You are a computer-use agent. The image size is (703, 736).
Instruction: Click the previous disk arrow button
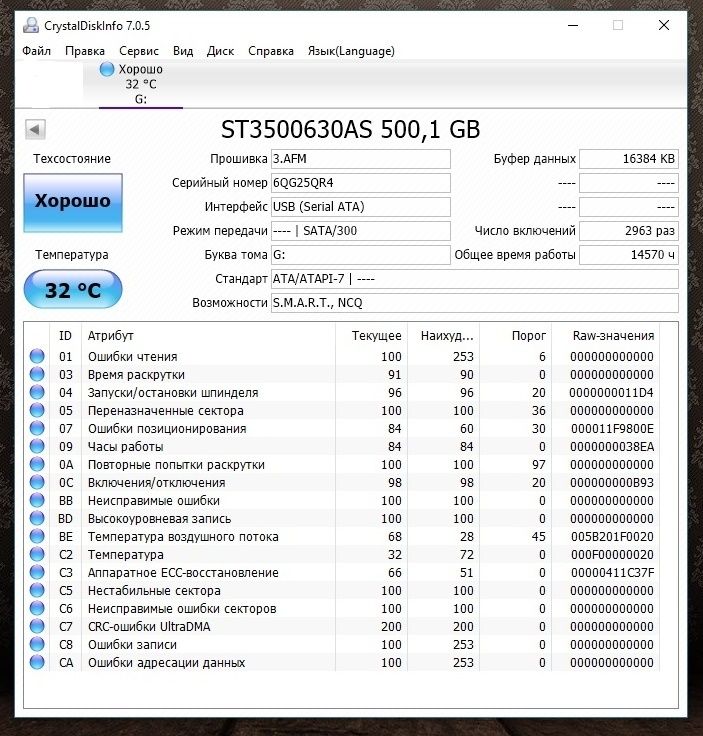(x=35, y=129)
